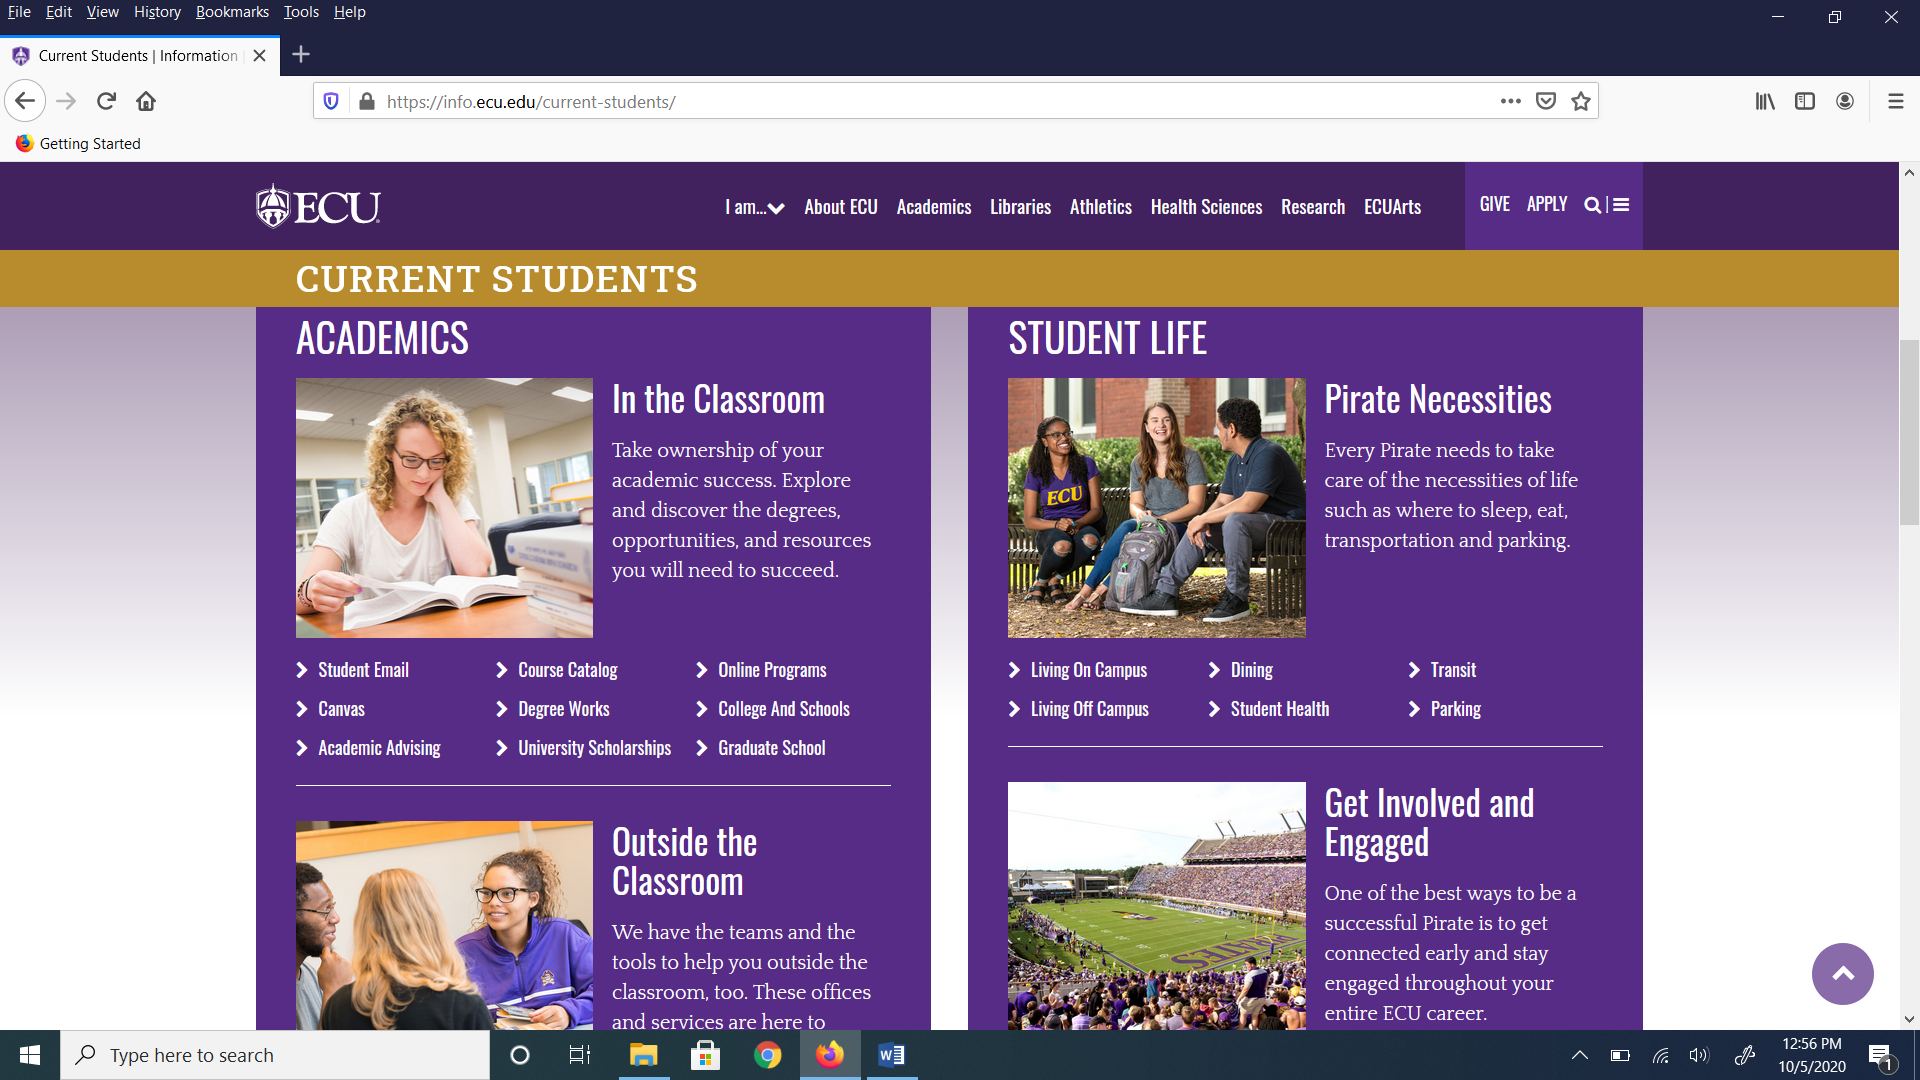This screenshot has height=1080, width=1920.
Task: Click the browser home icon
Action: click(x=146, y=101)
